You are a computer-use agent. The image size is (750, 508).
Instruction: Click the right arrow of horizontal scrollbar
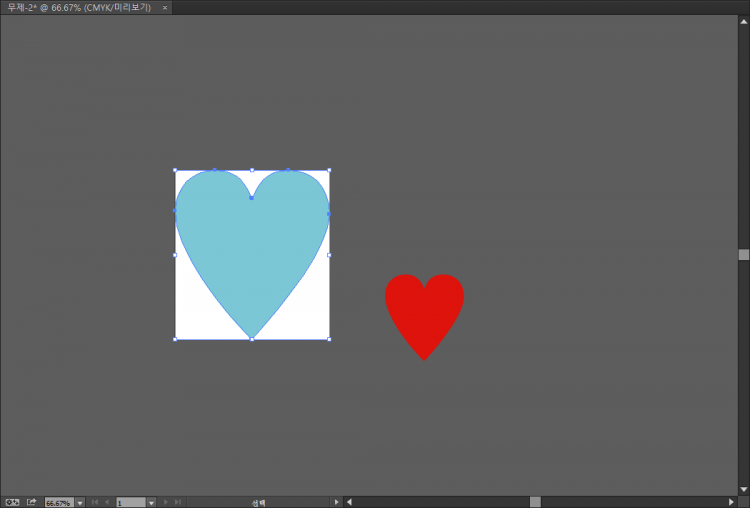pyautogui.click(x=731, y=502)
